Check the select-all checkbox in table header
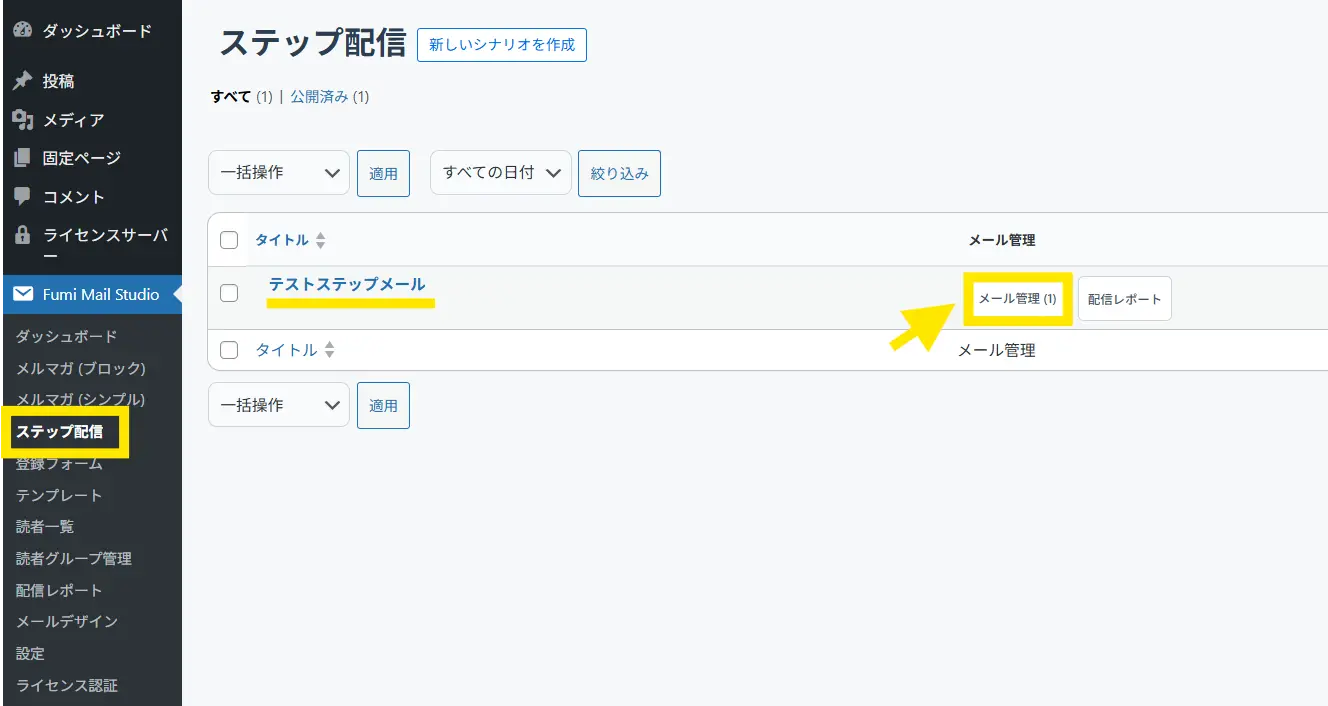The height and width of the screenshot is (706, 1328). [229, 240]
